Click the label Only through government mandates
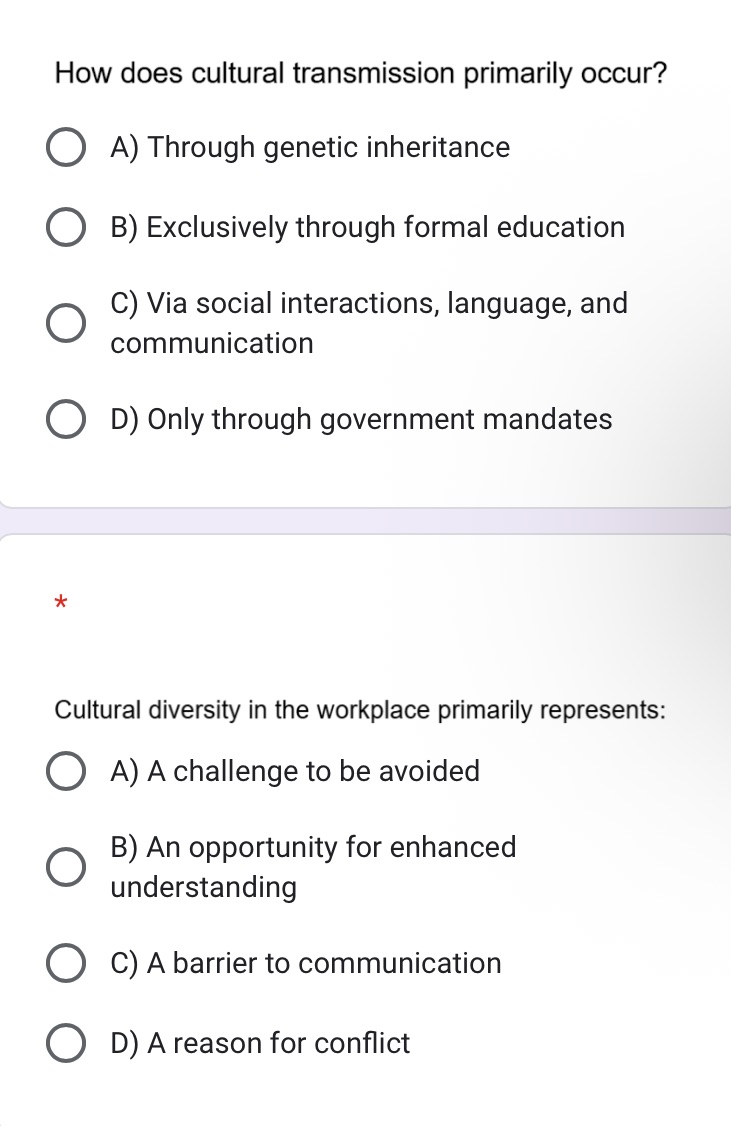731x1126 pixels. [361, 419]
